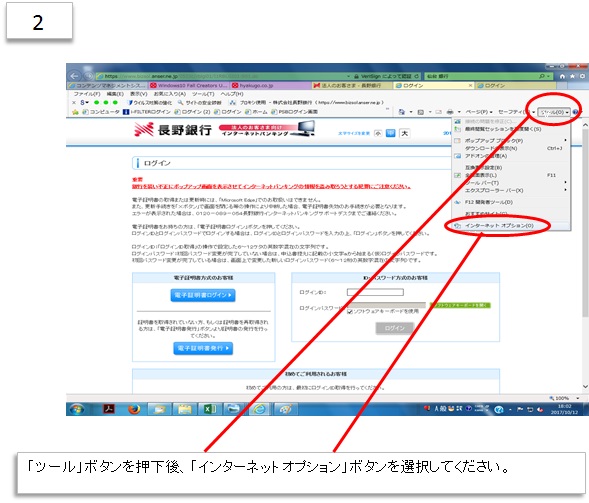Screen dimensions: 589x503
Task: Switch to the Windows10 Fall Creators tab
Action: click(x=189, y=86)
